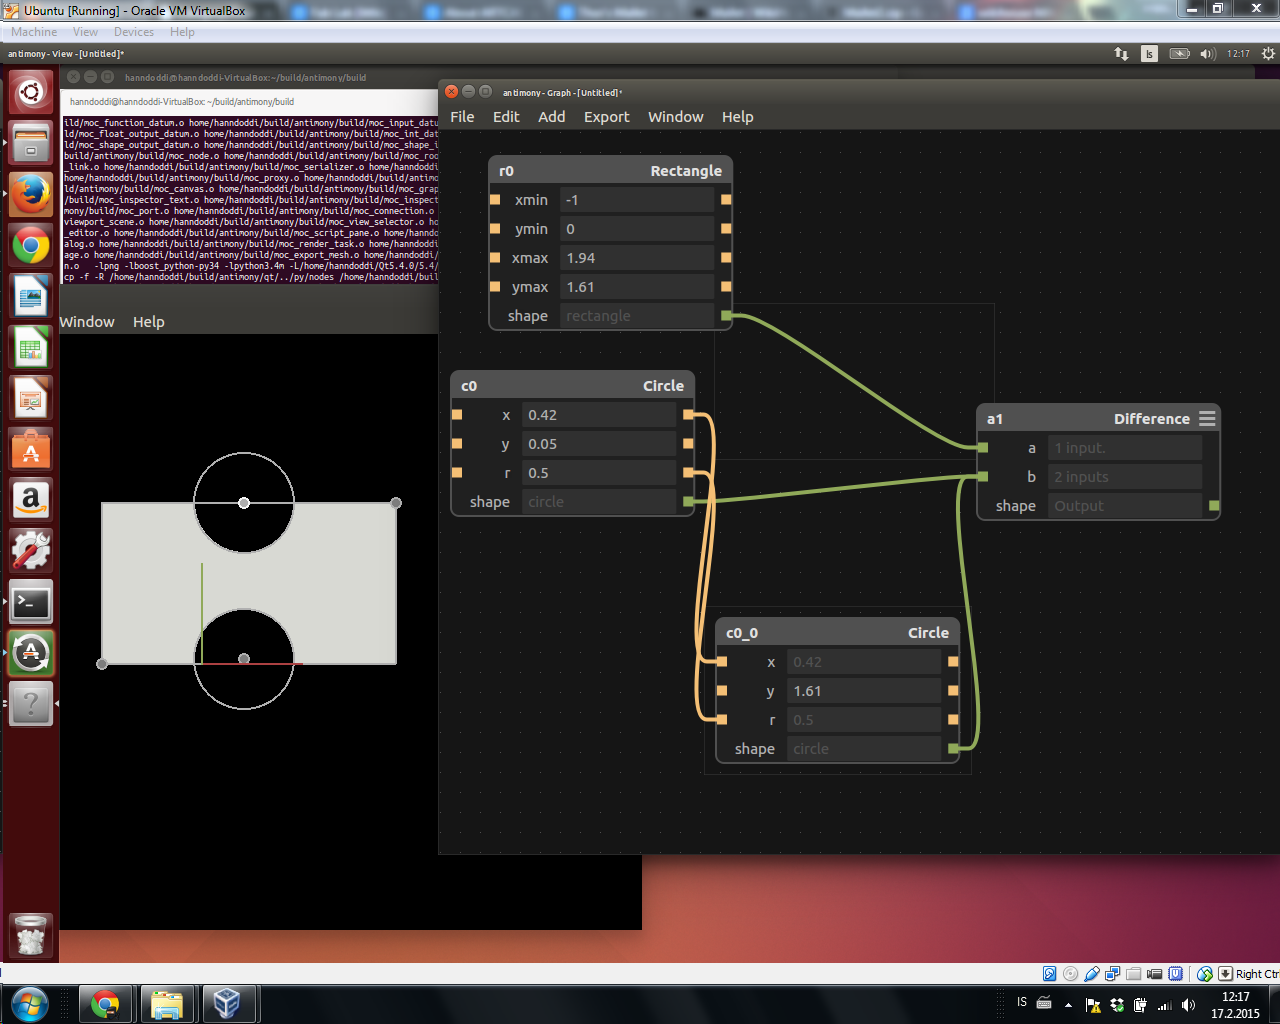The height and width of the screenshot is (1024, 1280).
Task: Open LibreOffice Writer in the launcher
Action: pyautogui.click(x=31, y=296)
